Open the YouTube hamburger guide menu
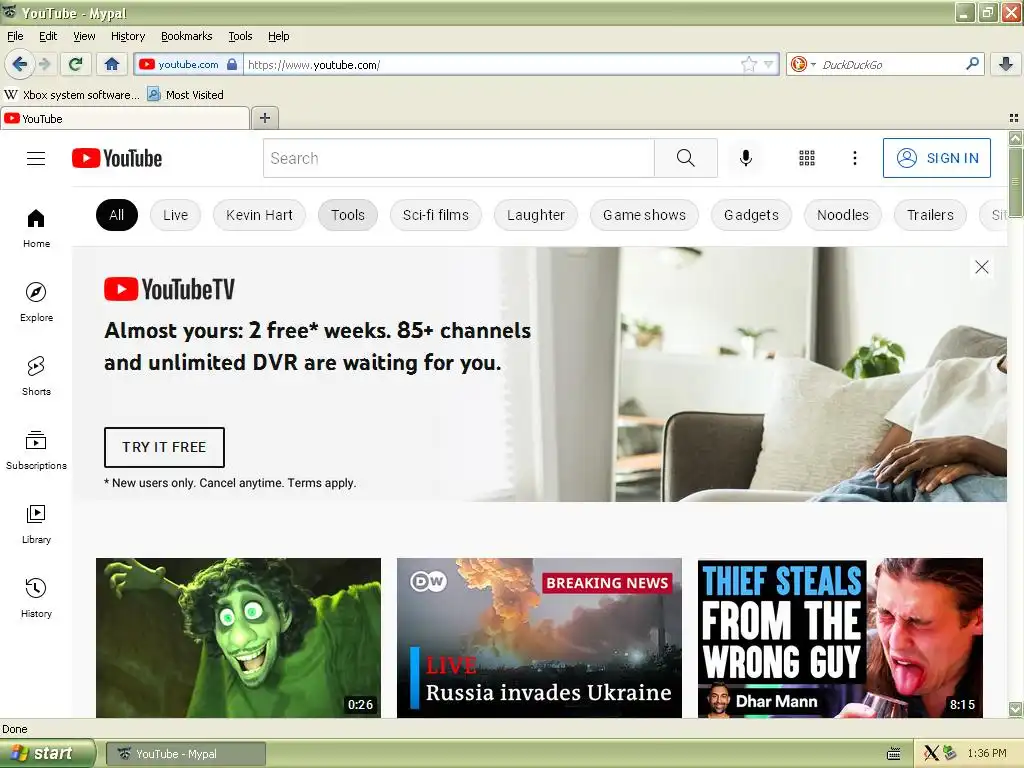1024x768 pixels. click(x=36, y=158)
